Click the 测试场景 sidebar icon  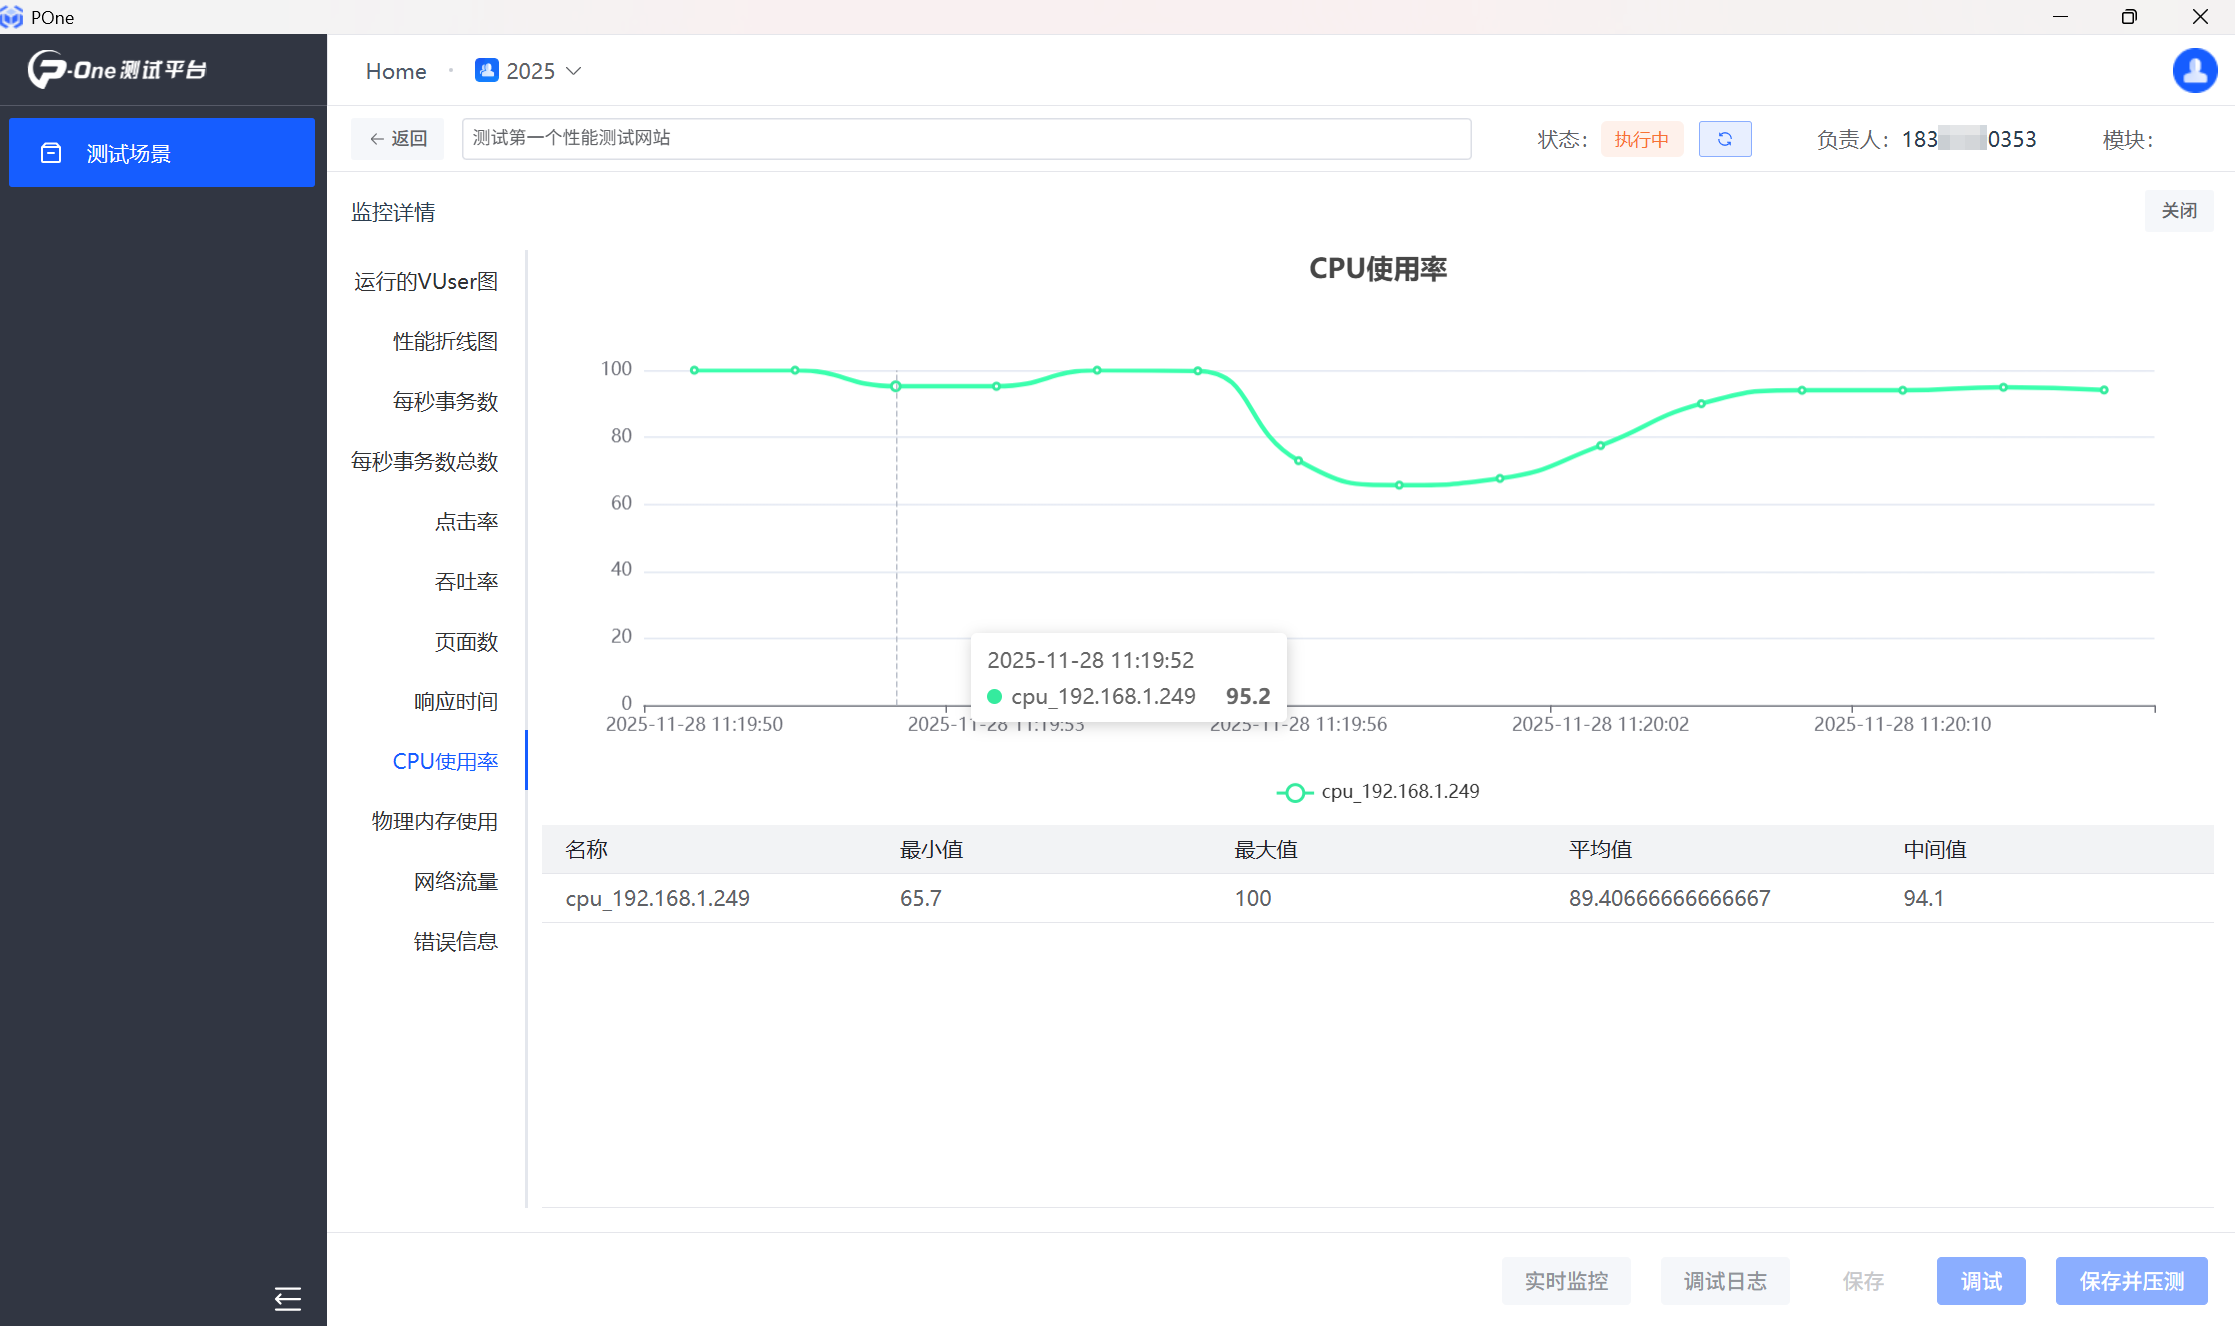coord(51,153)
